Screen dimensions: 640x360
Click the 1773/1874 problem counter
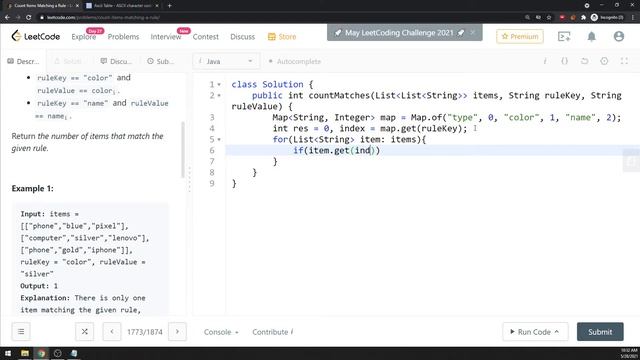point(145,332)
